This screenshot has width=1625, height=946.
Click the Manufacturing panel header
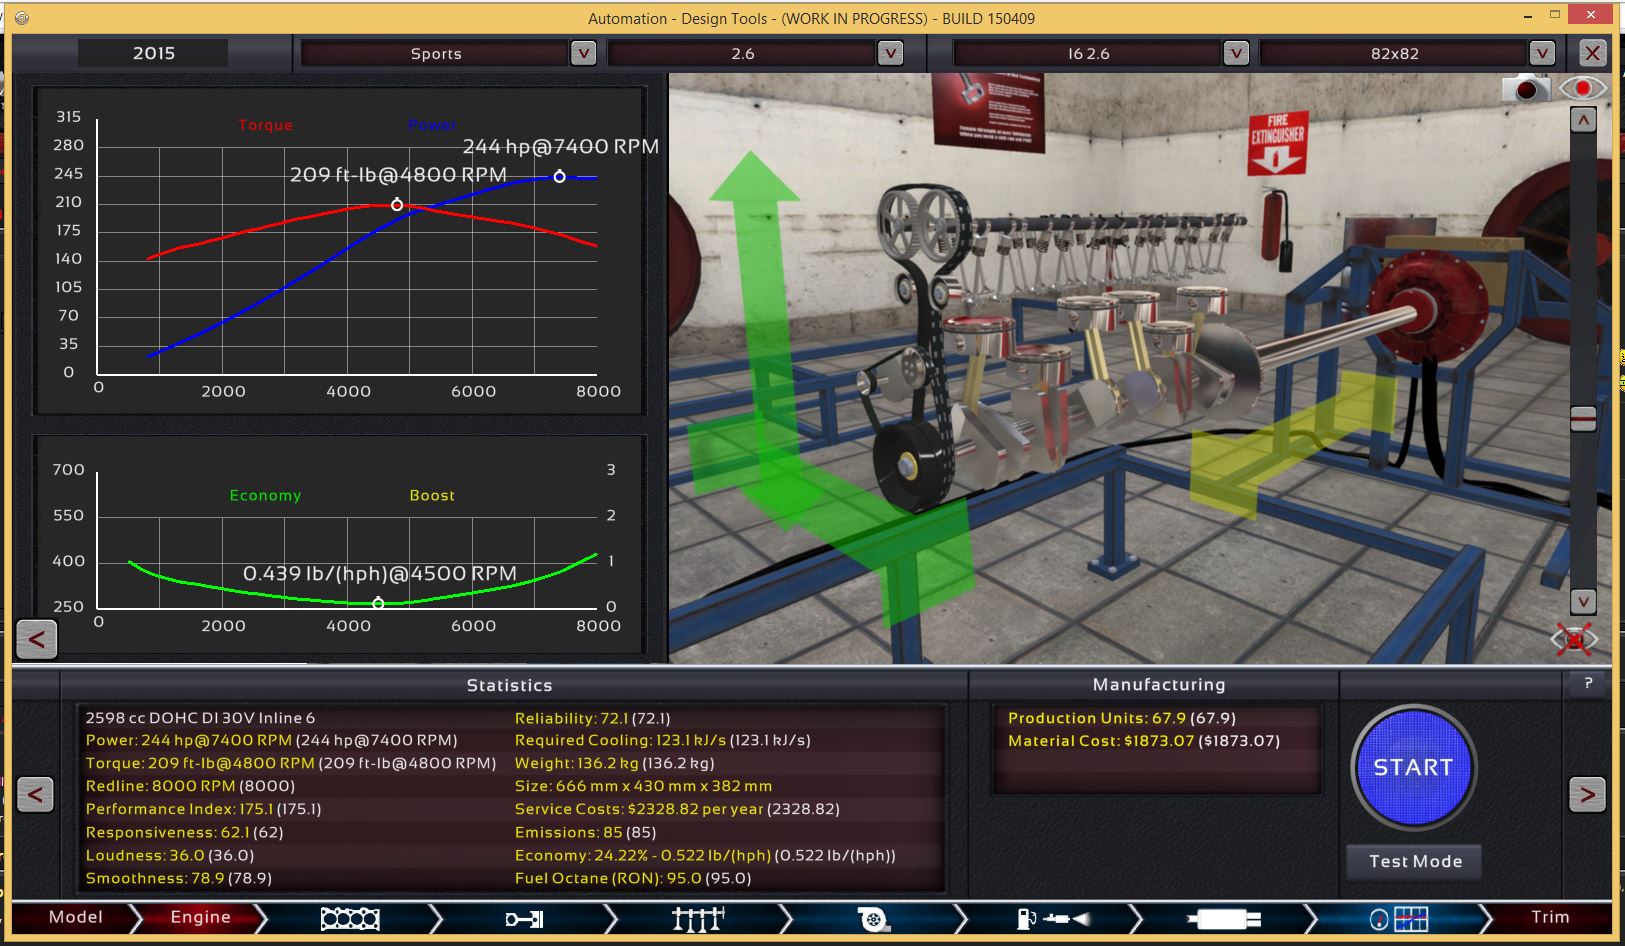pos(1159,685)
